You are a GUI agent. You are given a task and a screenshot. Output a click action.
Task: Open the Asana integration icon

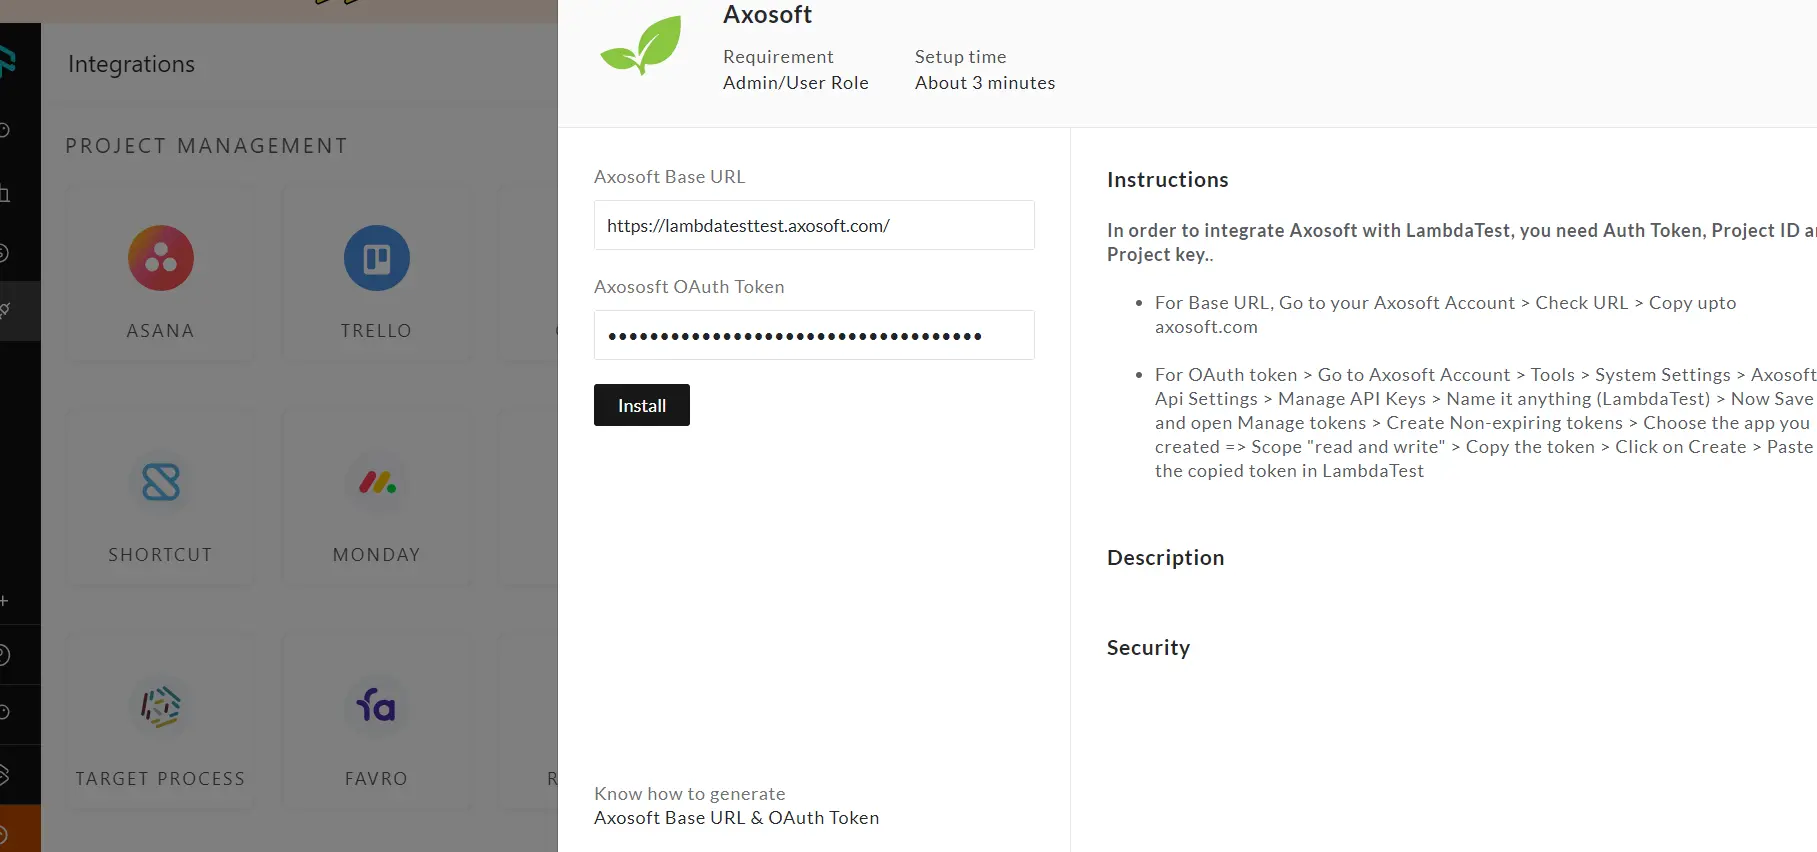pyautogui.click(x=160, y=259)
